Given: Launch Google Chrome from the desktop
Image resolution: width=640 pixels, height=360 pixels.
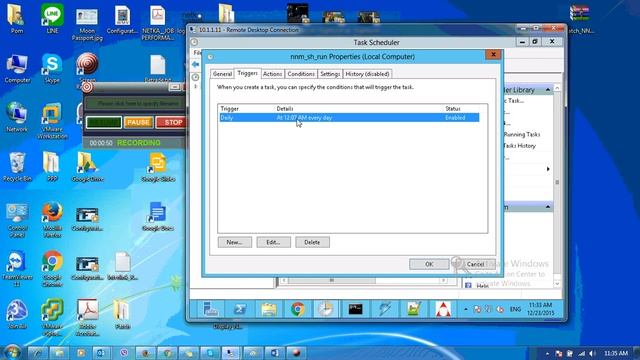Looking at the screenshot, I should (52, 269).
